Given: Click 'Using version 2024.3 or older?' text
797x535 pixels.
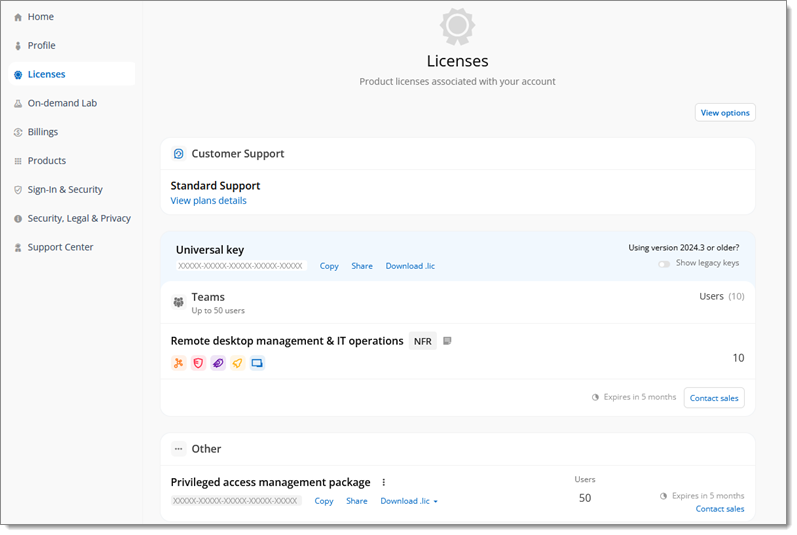Looking at the screenshot, I should (x=684, y=248).
